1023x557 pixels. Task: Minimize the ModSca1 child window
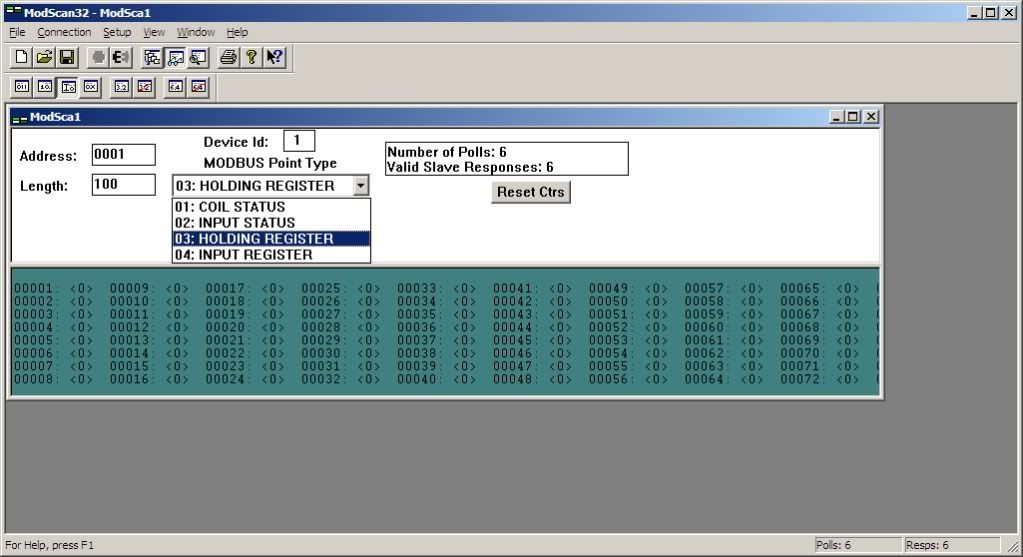point(838,117)
